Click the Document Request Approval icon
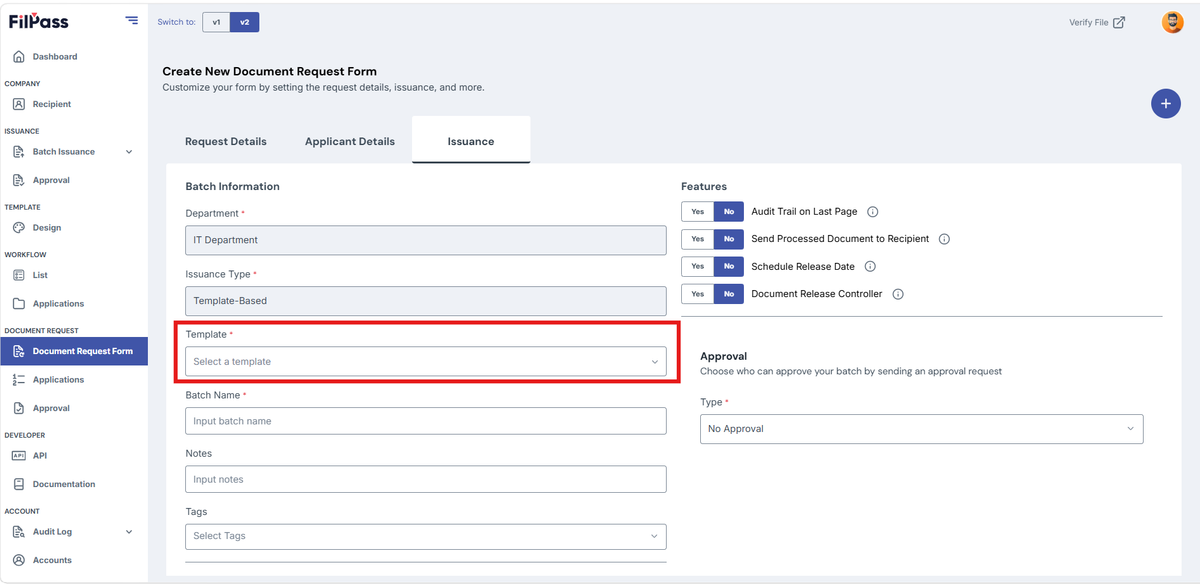The width and height of the screenshot is (1200, 584). click(18, 408)
